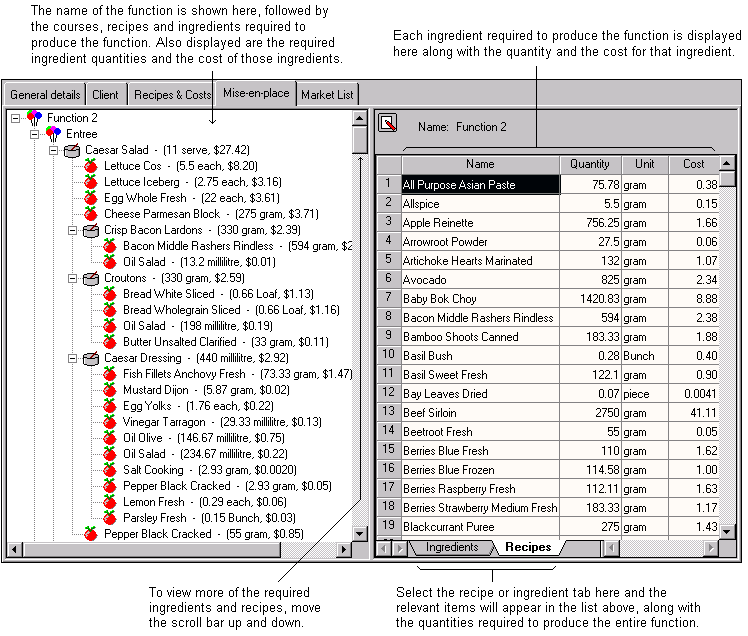Image resolution: width=748 pixels, height=636 pixels.
Task: Click the apple icon beside Vinegar Tarragon
Action: pos(110,422)
